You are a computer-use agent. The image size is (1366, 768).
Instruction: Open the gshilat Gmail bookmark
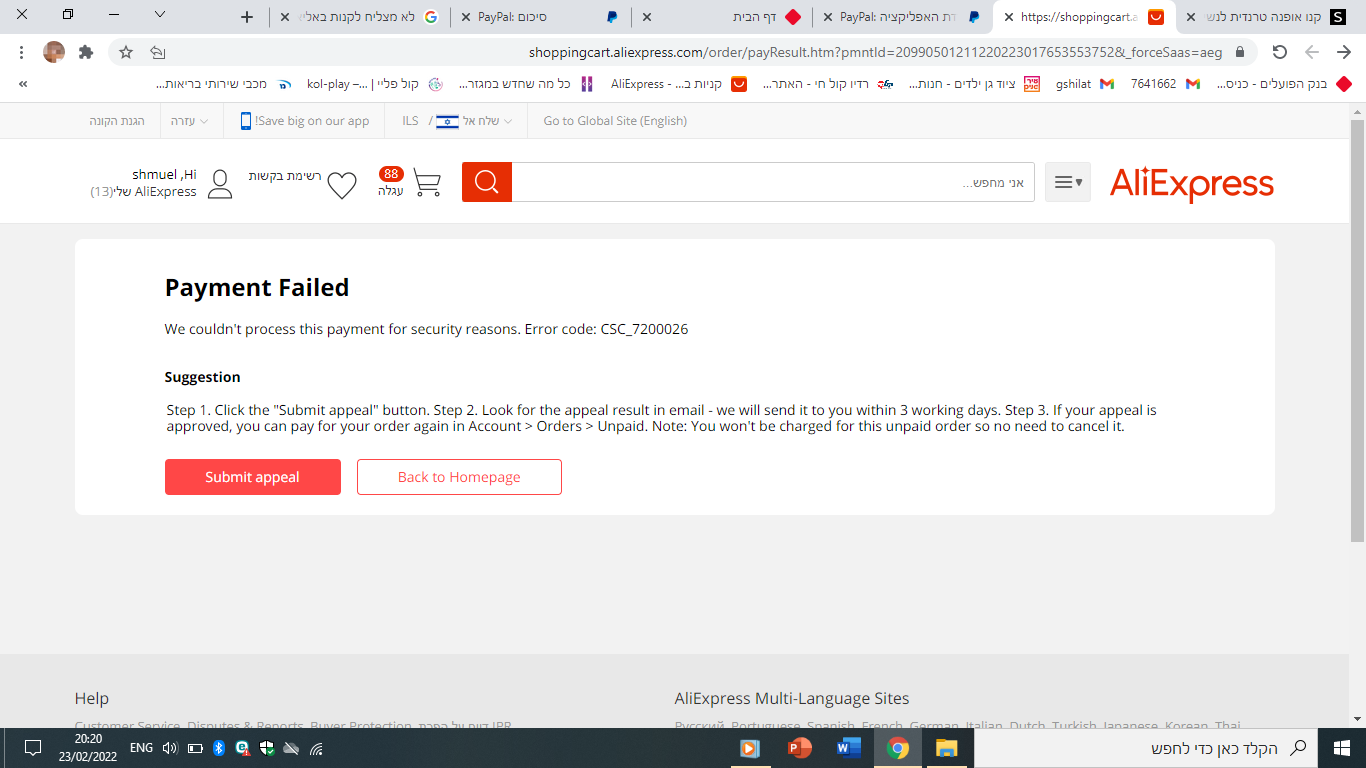pos(1085,84)
